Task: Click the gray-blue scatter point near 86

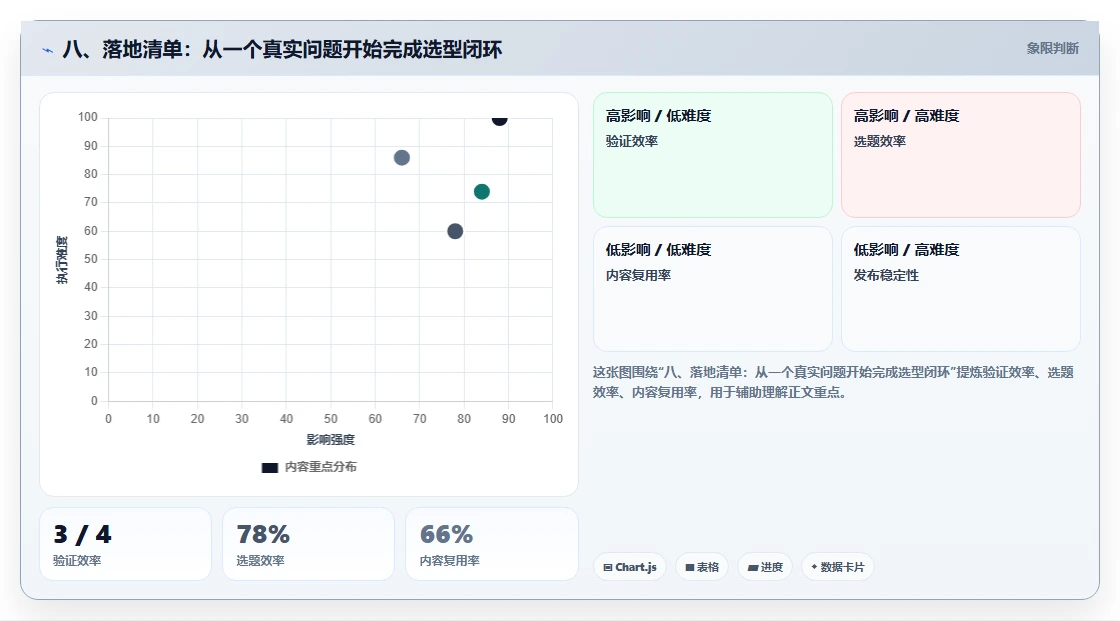Action: pyautogui.click(x=401, y=158)
